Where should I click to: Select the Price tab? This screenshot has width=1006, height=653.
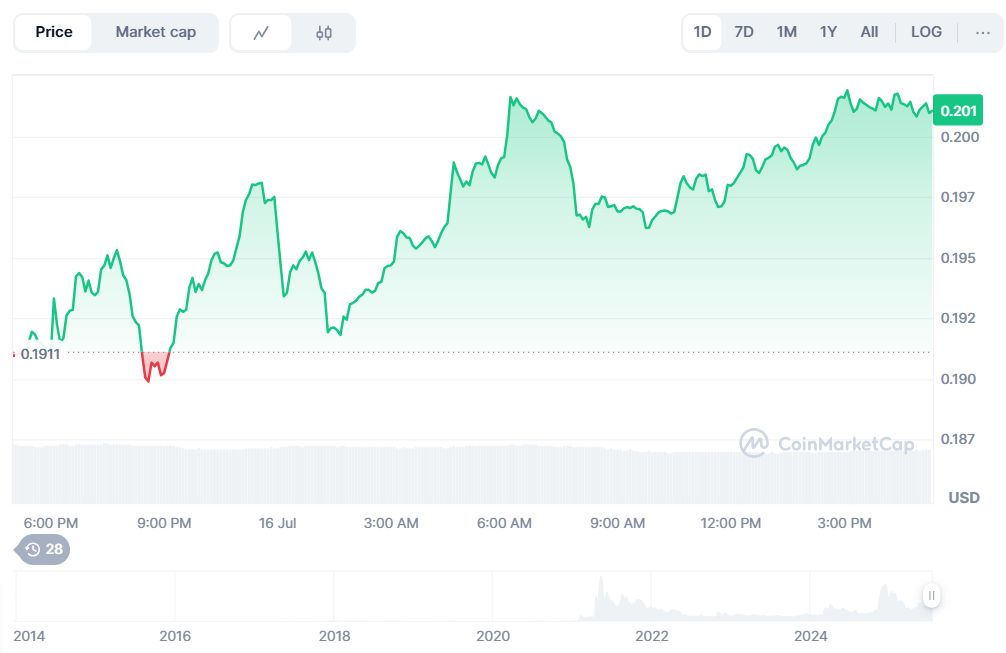coord(54,32)
